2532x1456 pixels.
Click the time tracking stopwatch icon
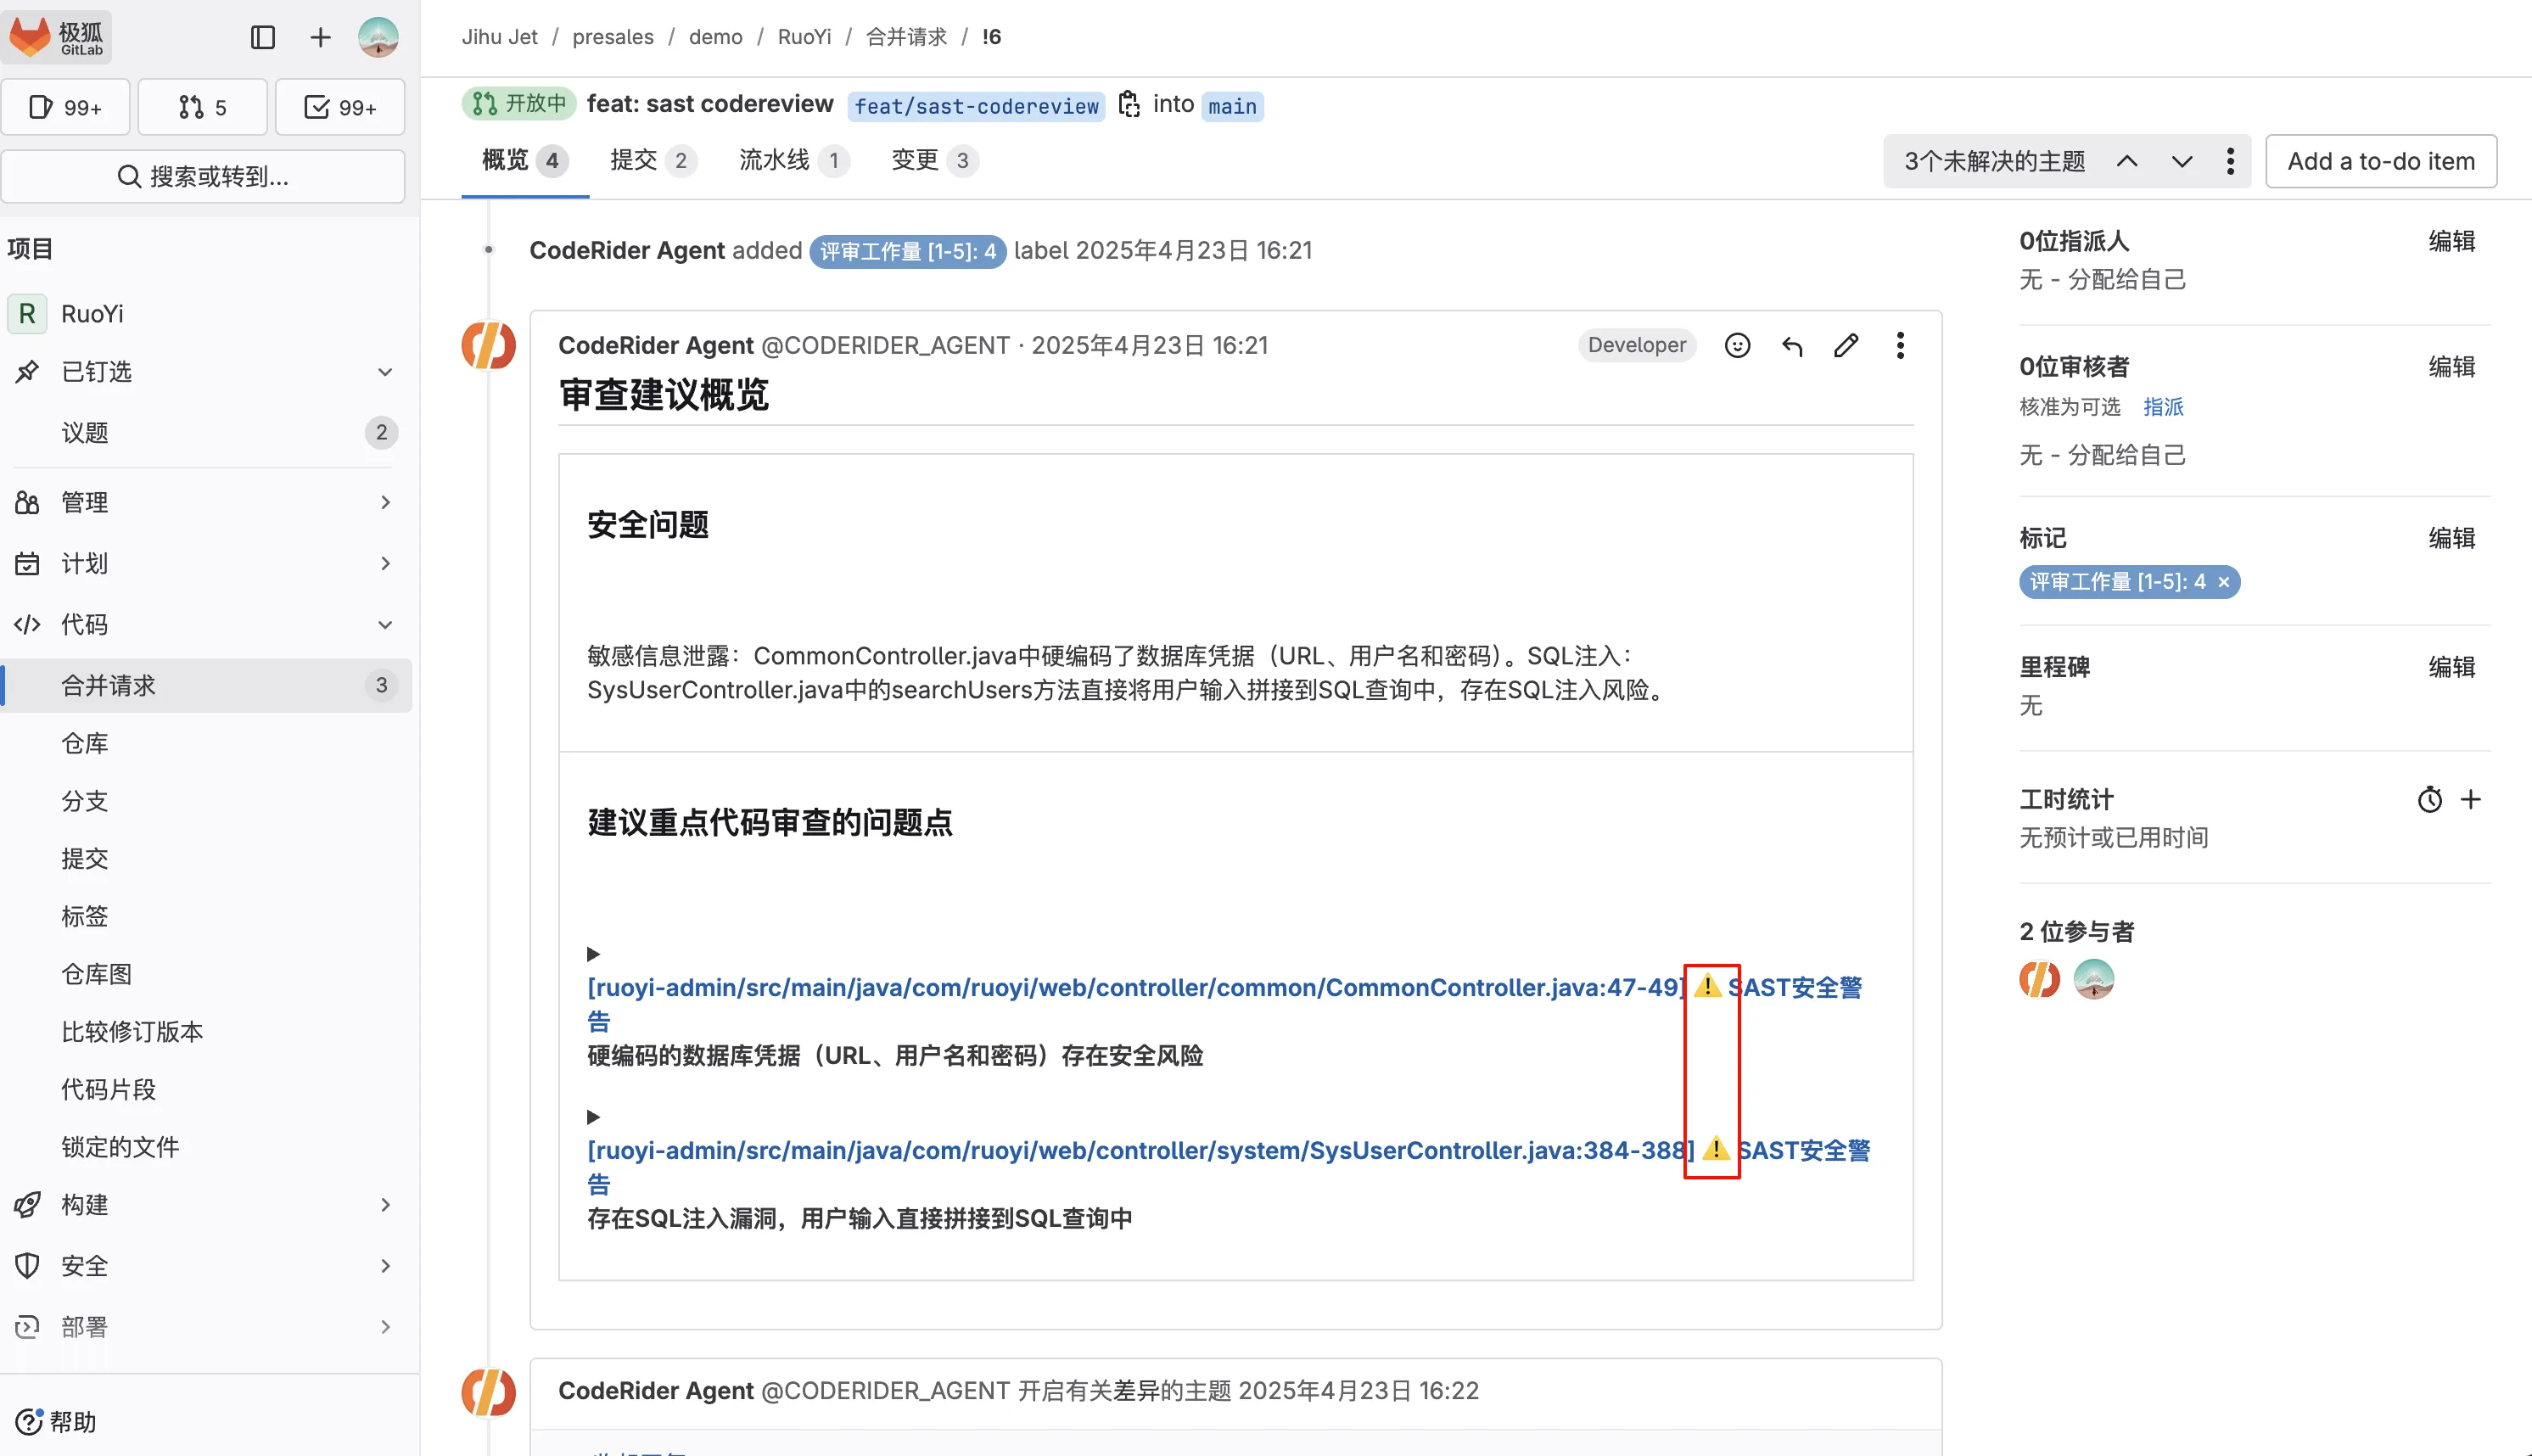(2429, 799)
